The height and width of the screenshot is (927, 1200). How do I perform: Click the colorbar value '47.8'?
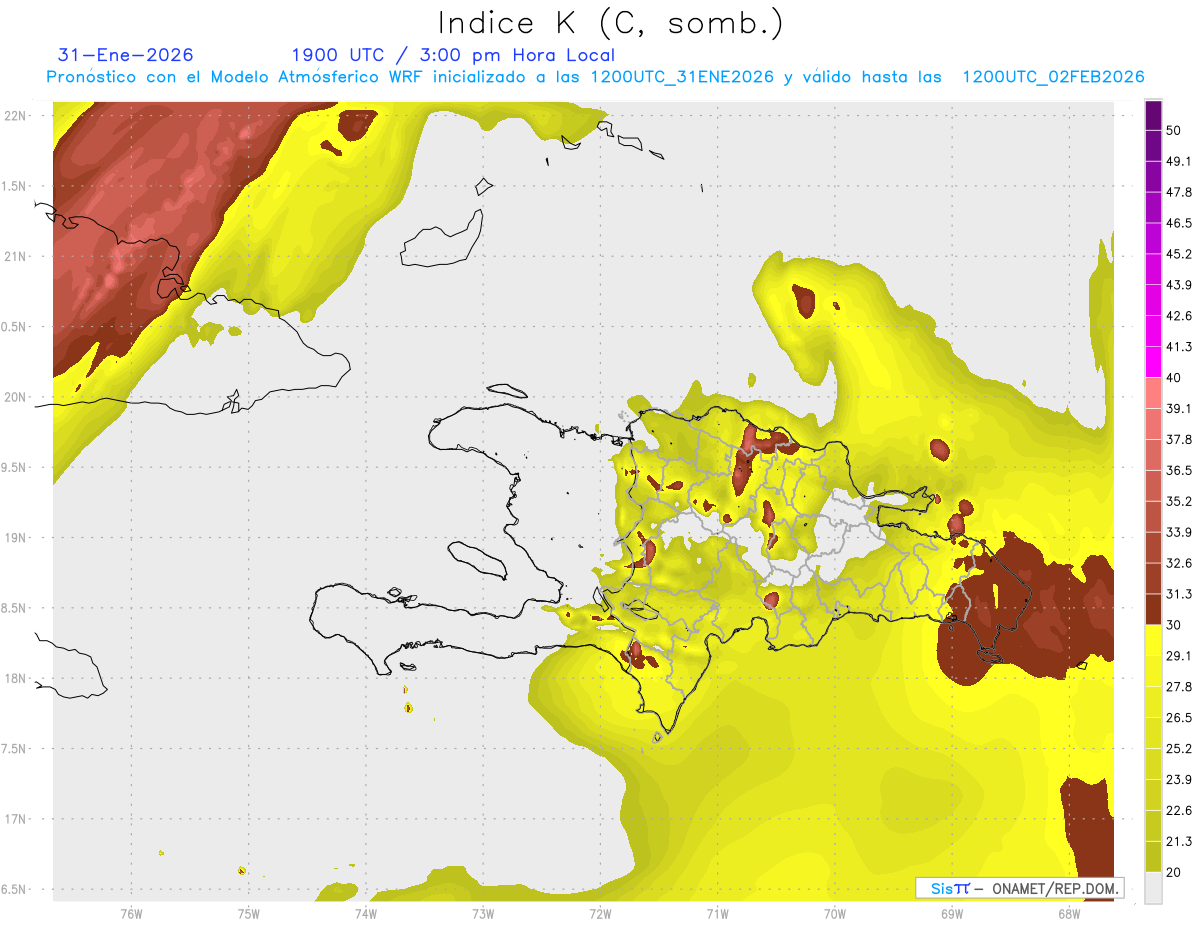tap(1179, 192)
